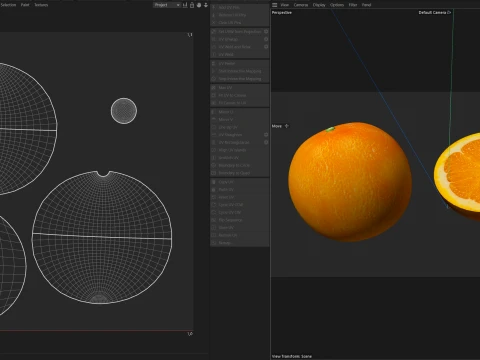
Task: Select the large notched circular UV island
Action: (102, 237)
